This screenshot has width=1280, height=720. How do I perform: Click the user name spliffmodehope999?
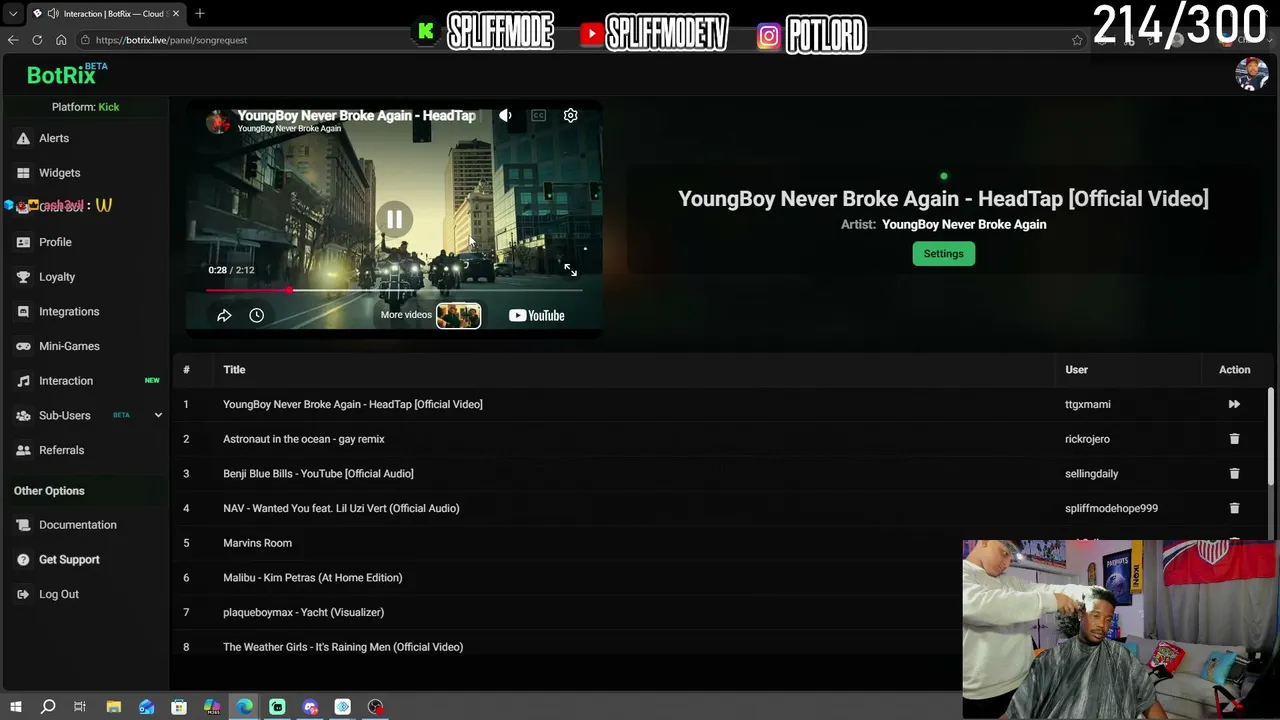click(x=1111, y=508)
